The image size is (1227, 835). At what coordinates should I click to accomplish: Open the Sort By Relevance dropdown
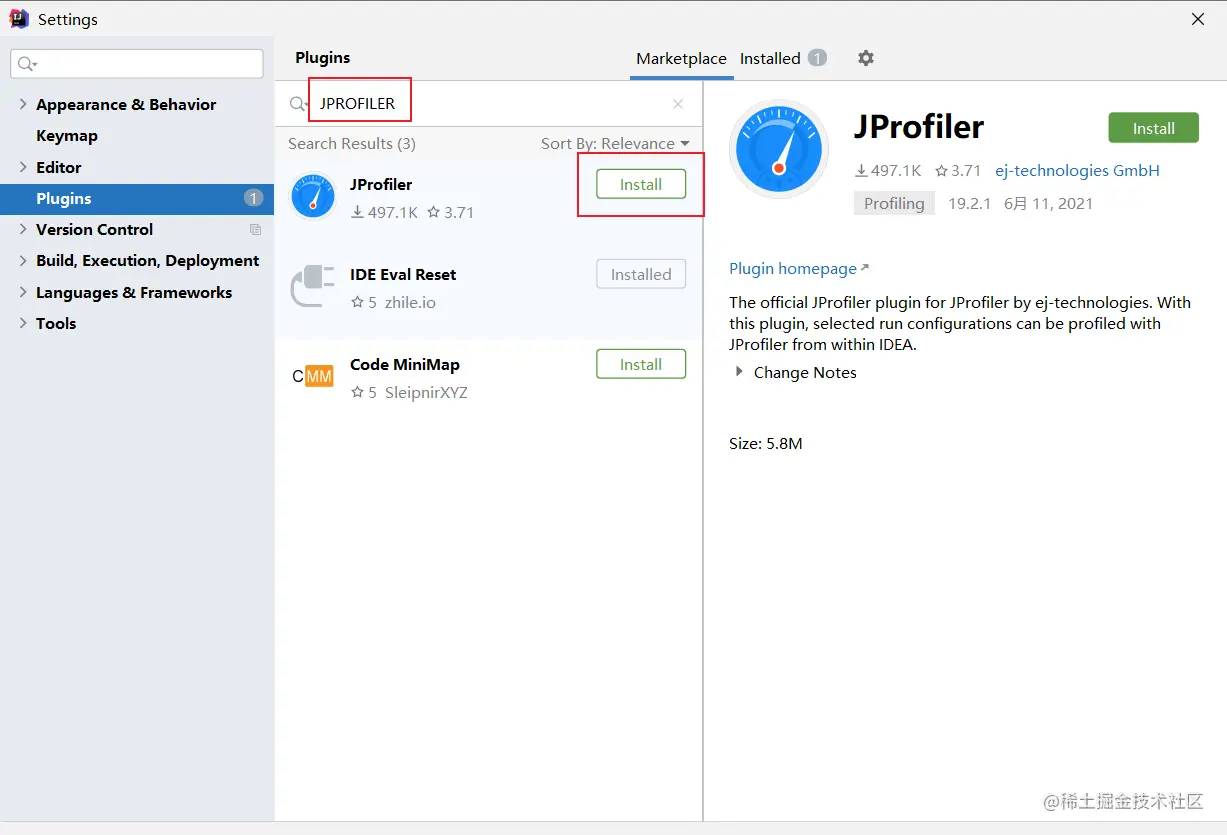point(615,143)
